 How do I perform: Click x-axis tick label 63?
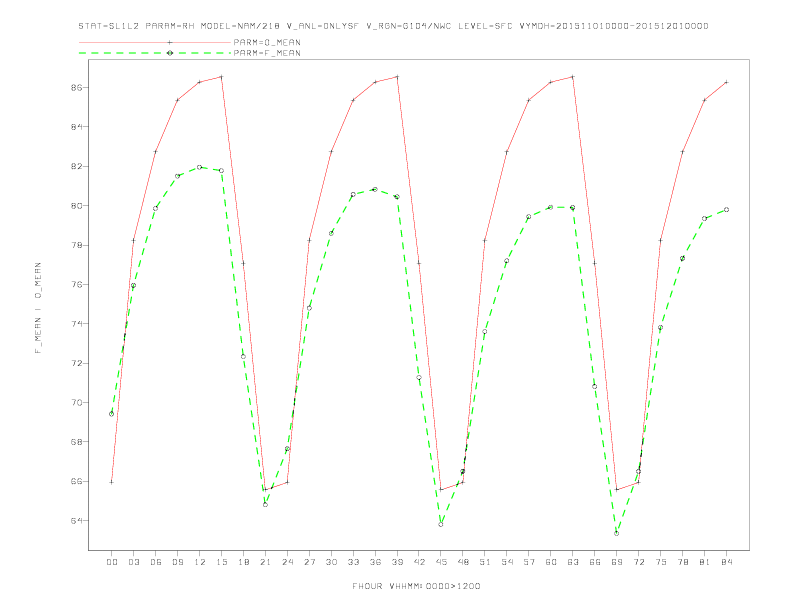[573, 562]
